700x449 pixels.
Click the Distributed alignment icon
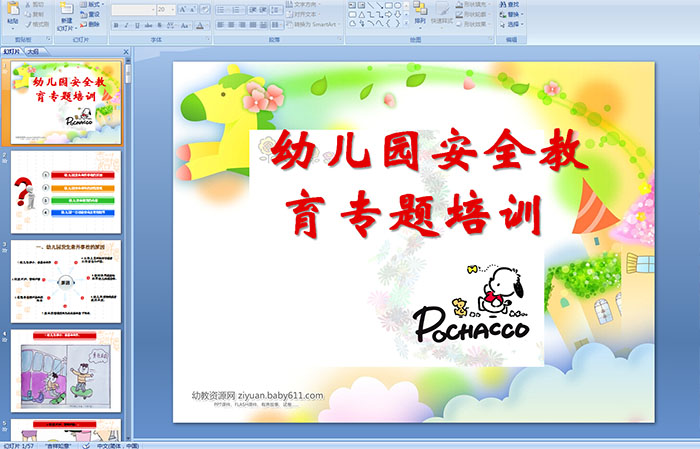pyautogui.click(x=263, y=25)
